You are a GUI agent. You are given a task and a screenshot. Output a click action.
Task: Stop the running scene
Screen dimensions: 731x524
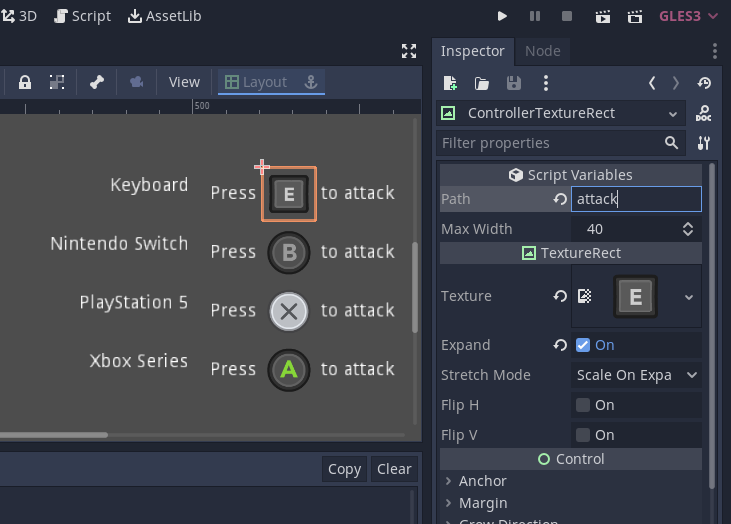pos(567,16)
